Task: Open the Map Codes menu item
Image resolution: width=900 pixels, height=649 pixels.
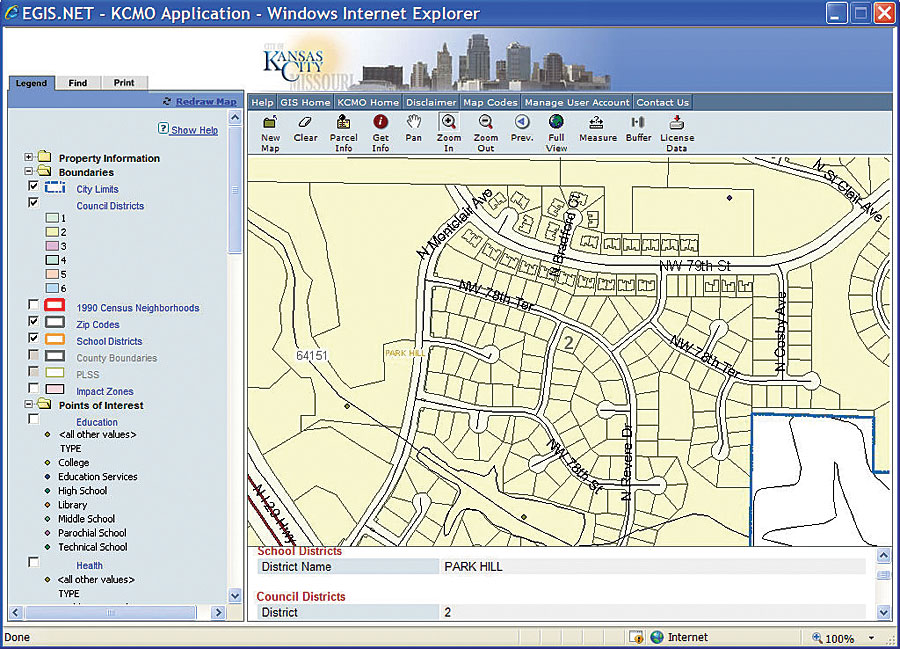Action: [x=490, y=102]
